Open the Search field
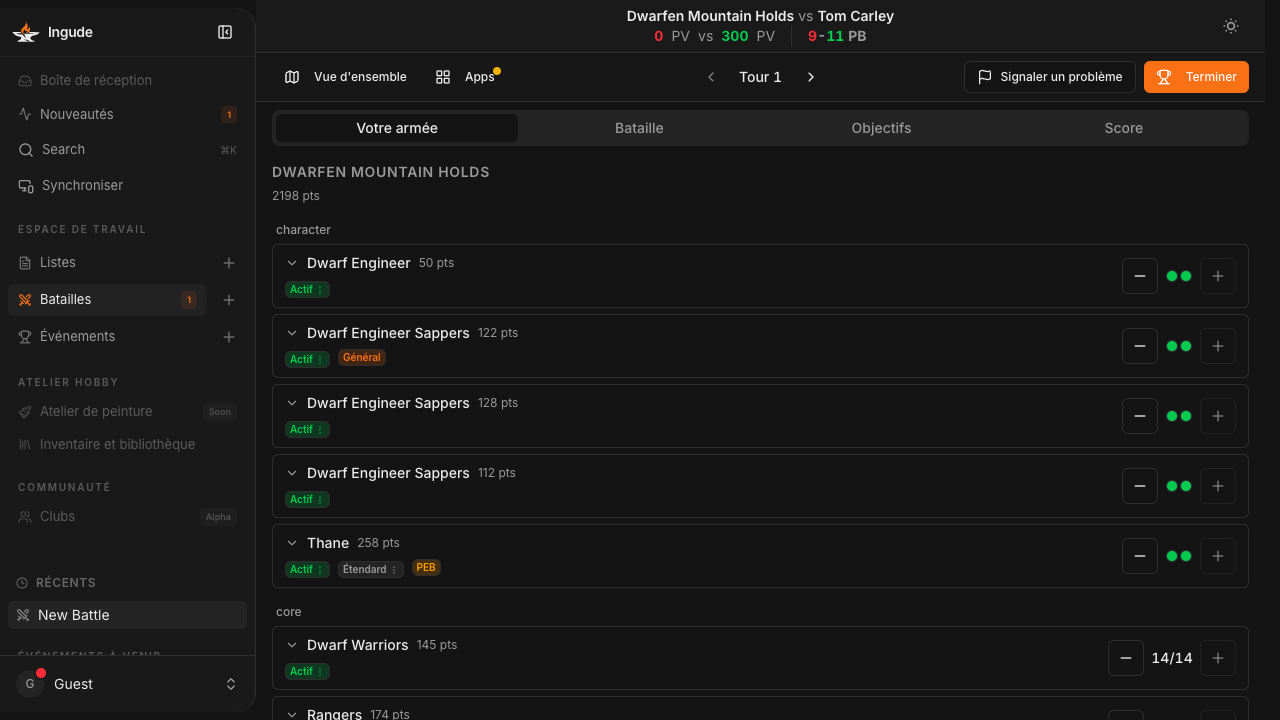Viewport: 1280px width, 720px height. (127, 149)
